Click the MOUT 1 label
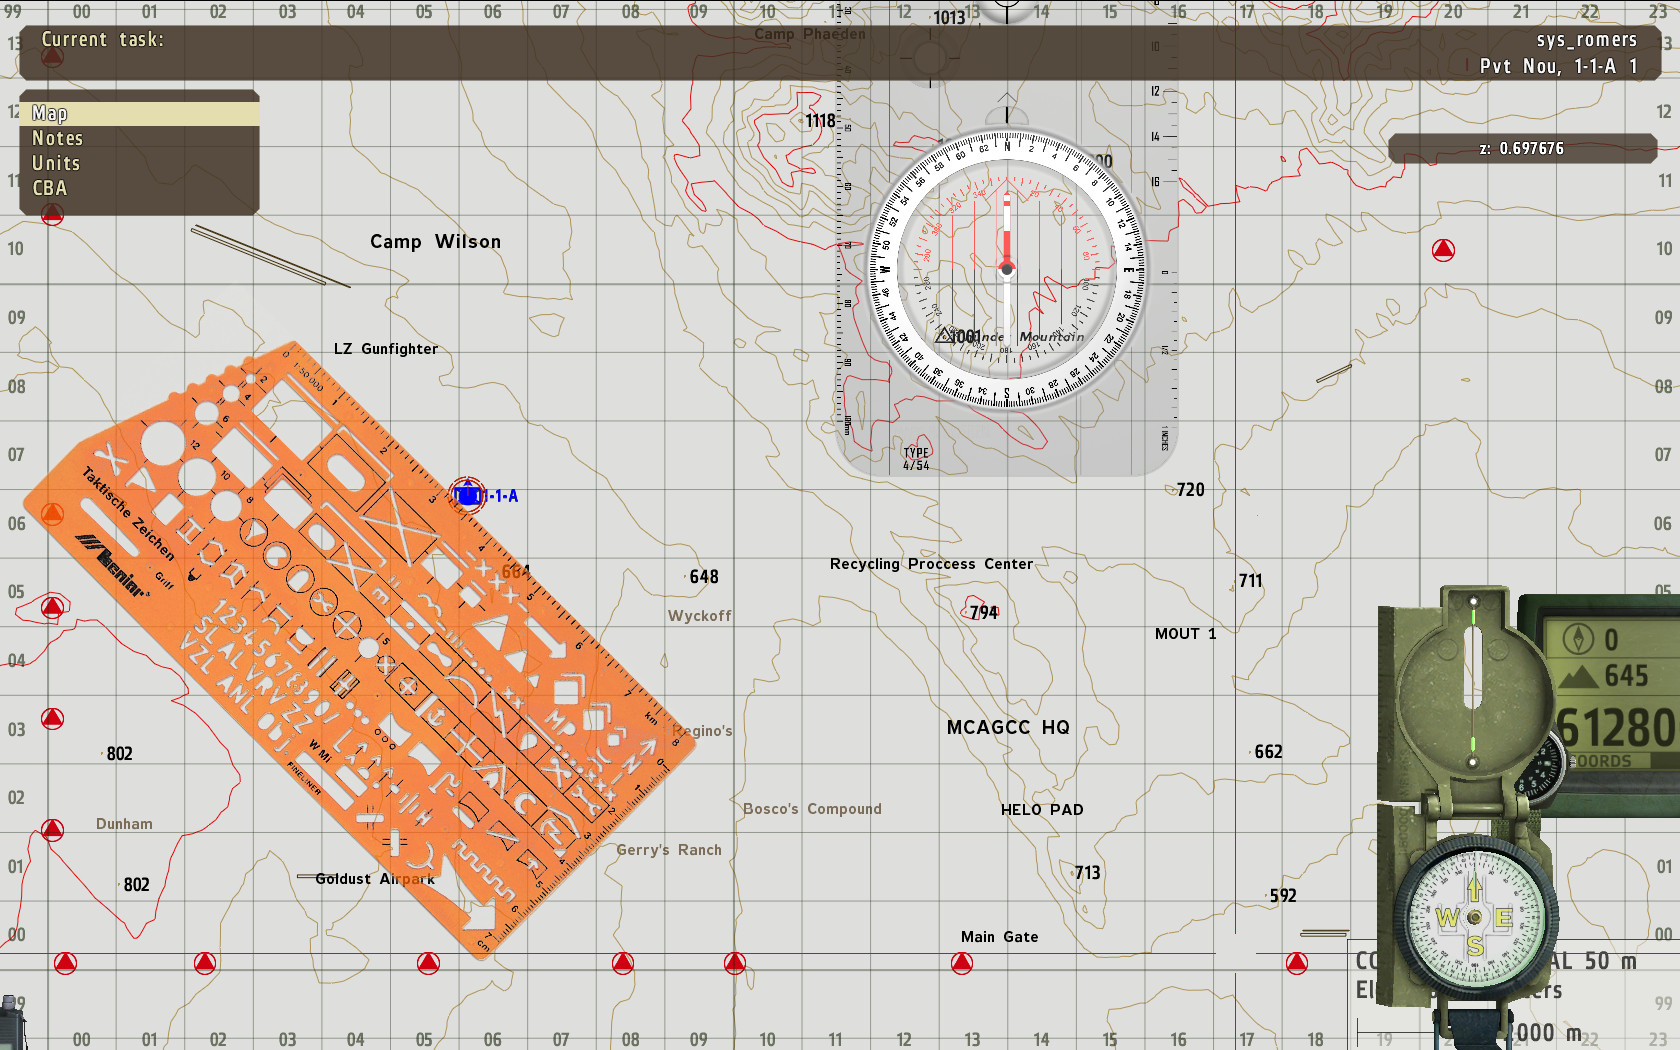Screen dimensions: 1680x1050 coord(1185,634)
